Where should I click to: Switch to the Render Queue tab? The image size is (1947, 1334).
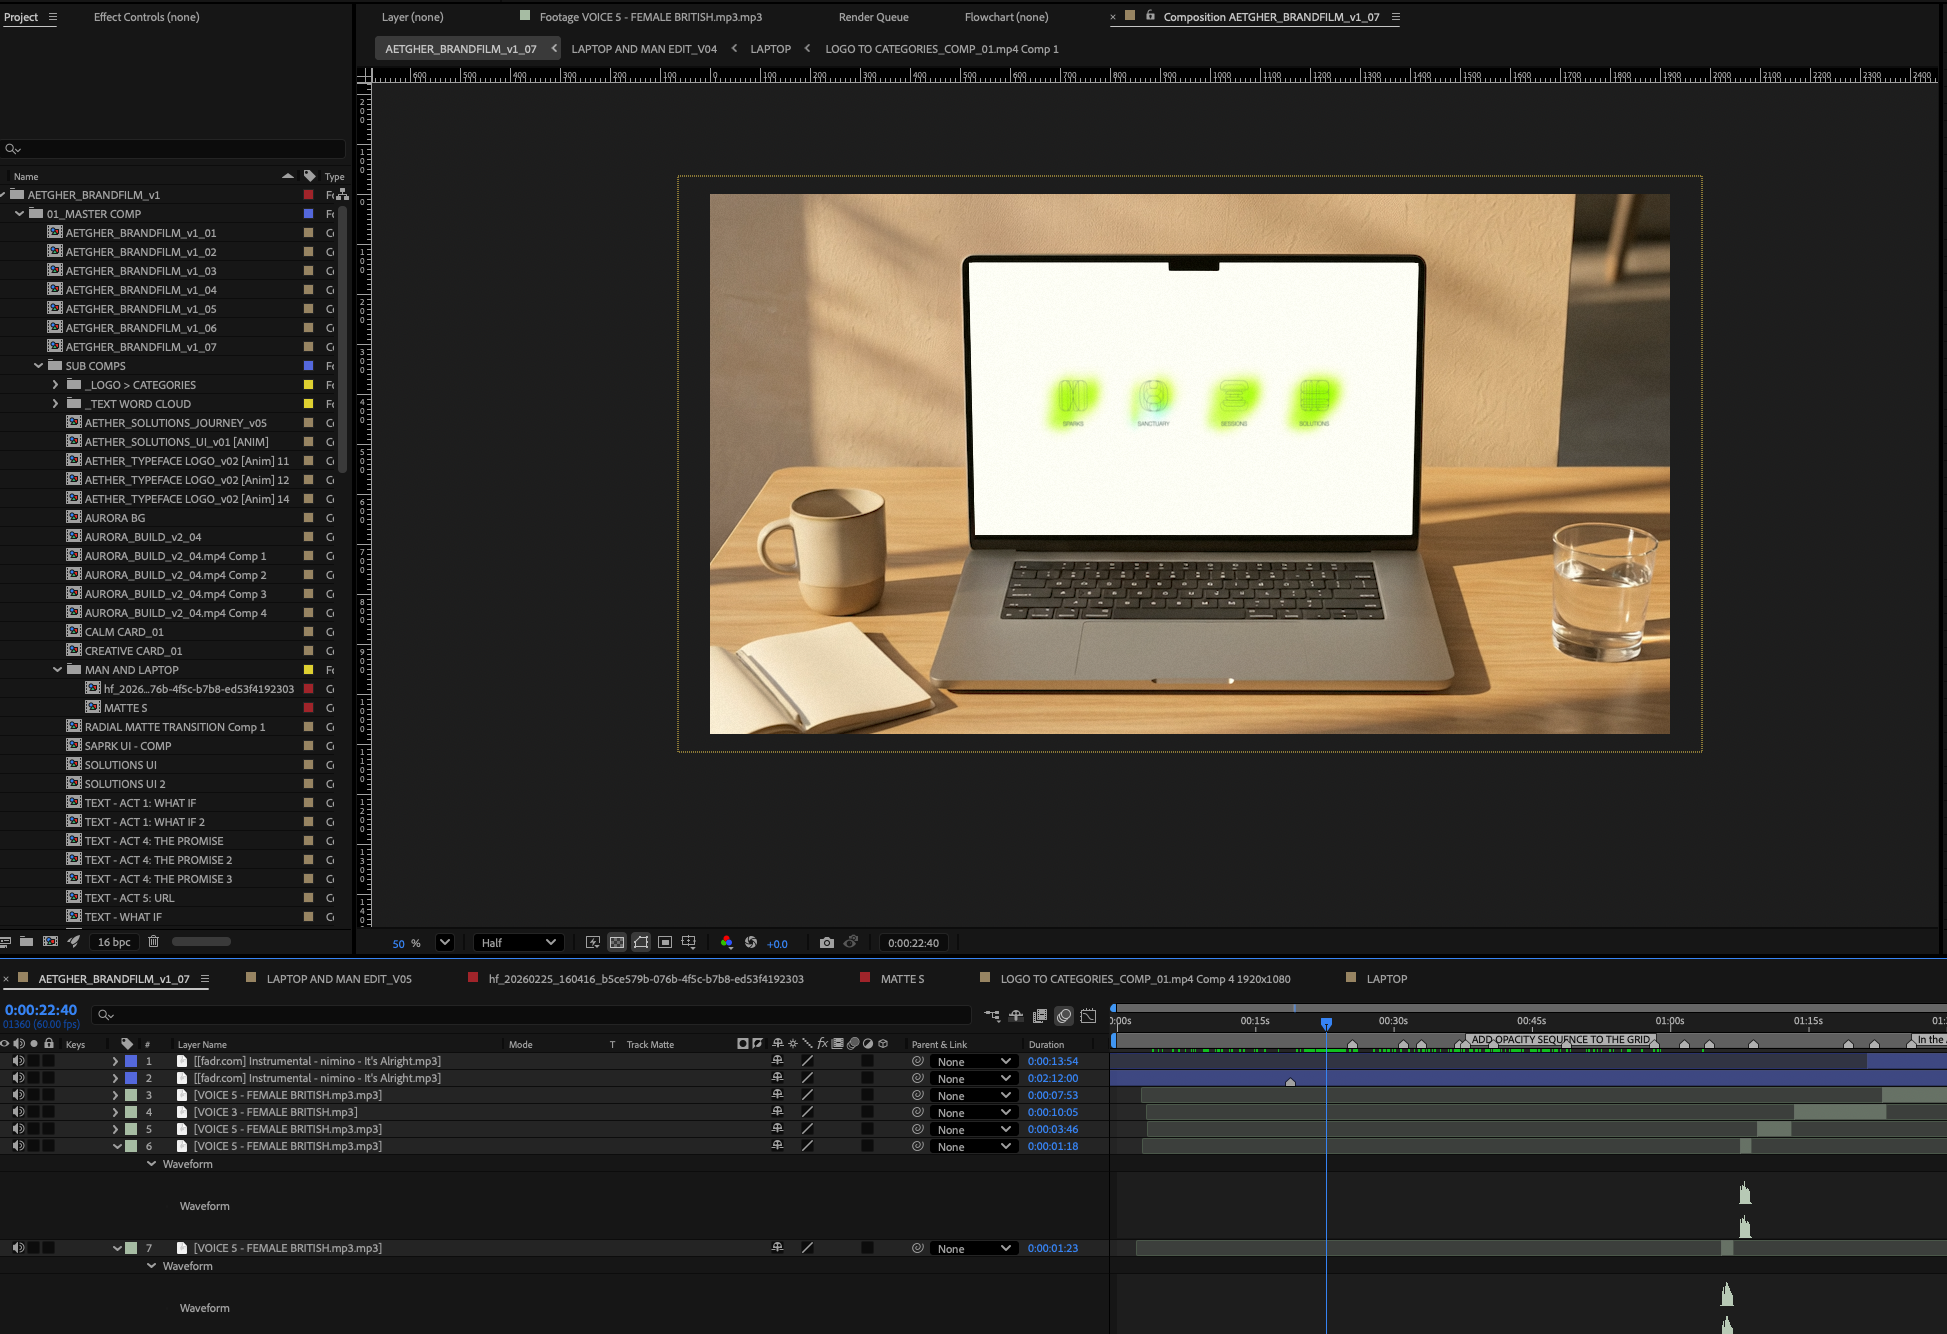point(873,17)
